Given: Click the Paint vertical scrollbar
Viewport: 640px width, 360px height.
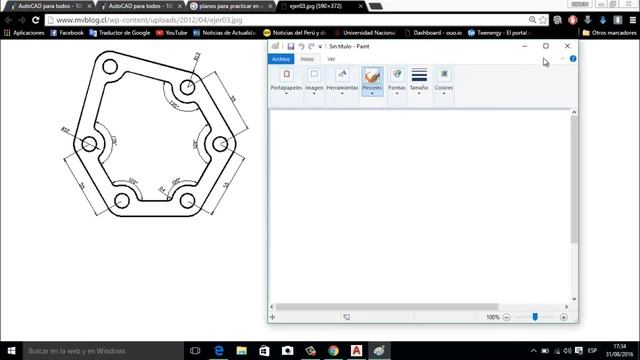Looking at the screenshot, I should [574, 180].
